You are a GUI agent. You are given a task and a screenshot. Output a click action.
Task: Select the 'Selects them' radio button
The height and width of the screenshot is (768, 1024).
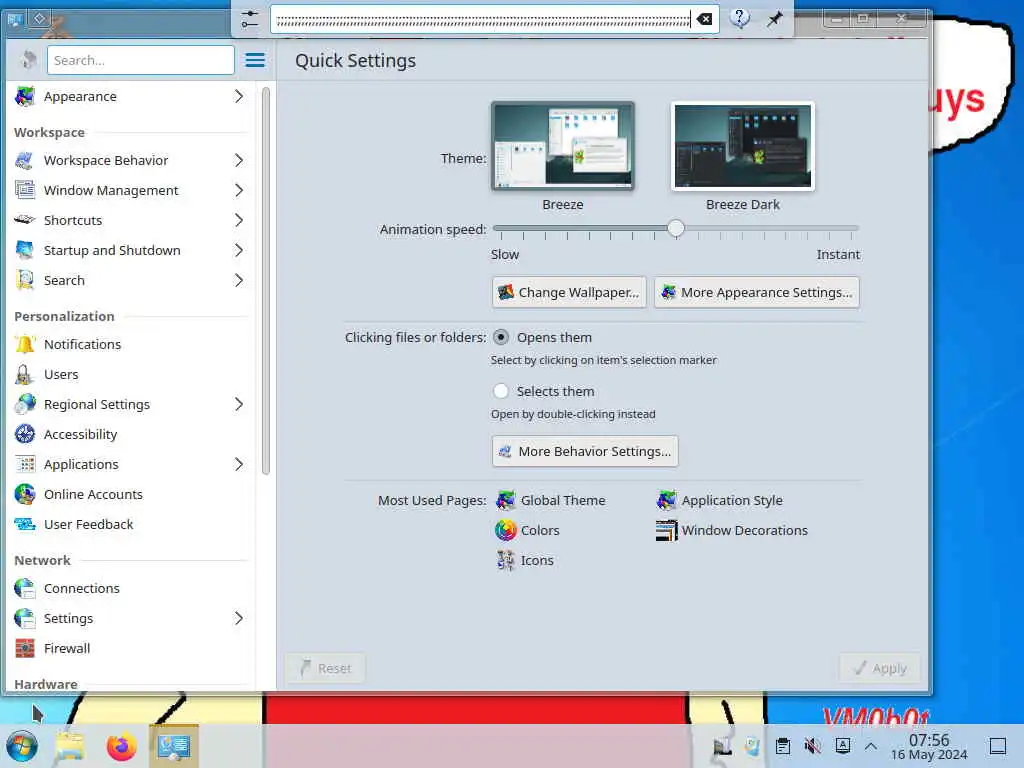501,391
